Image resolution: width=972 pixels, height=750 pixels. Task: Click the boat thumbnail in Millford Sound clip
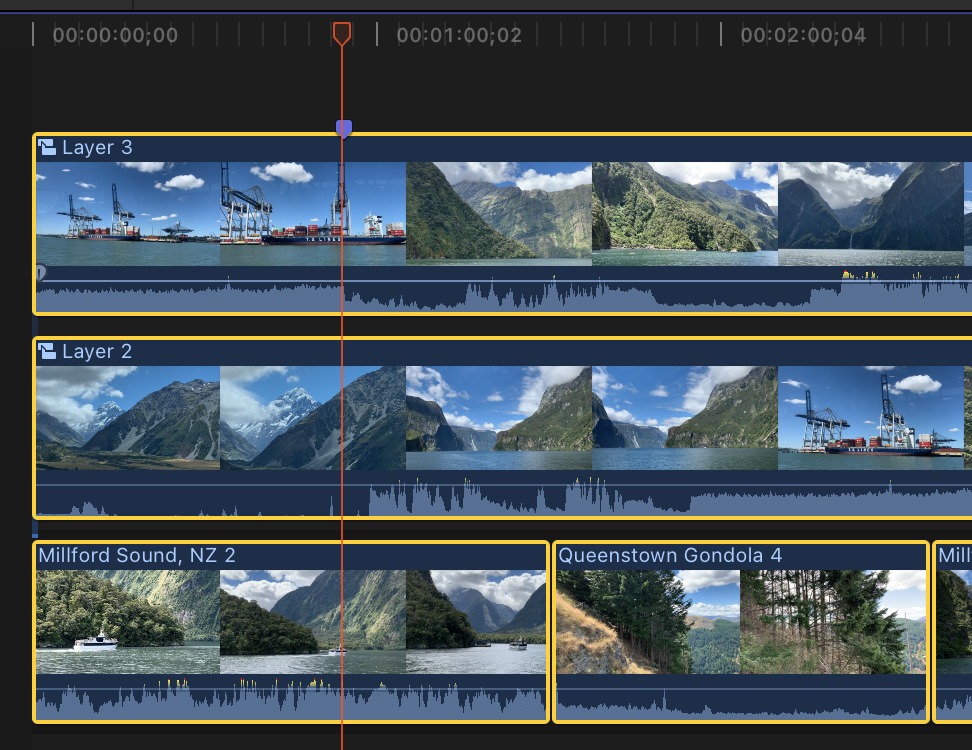[x=127, y=621]
